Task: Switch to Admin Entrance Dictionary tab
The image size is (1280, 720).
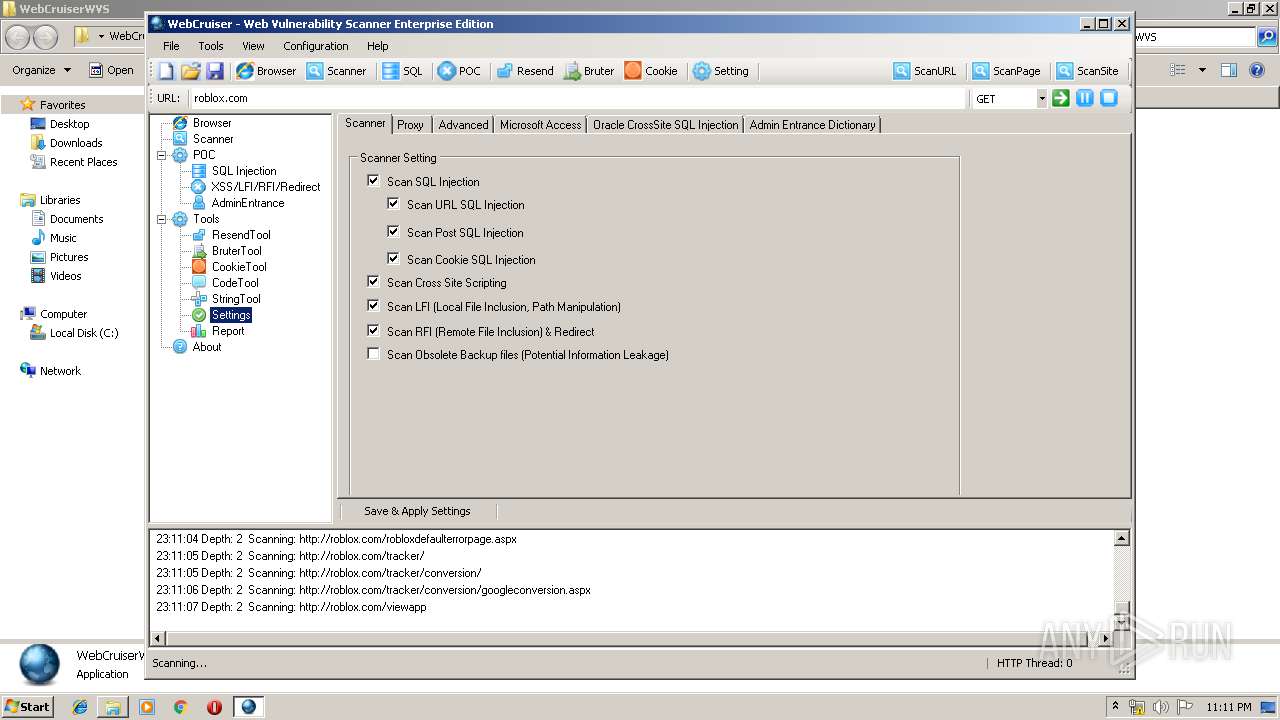Action: pos(812,125)
